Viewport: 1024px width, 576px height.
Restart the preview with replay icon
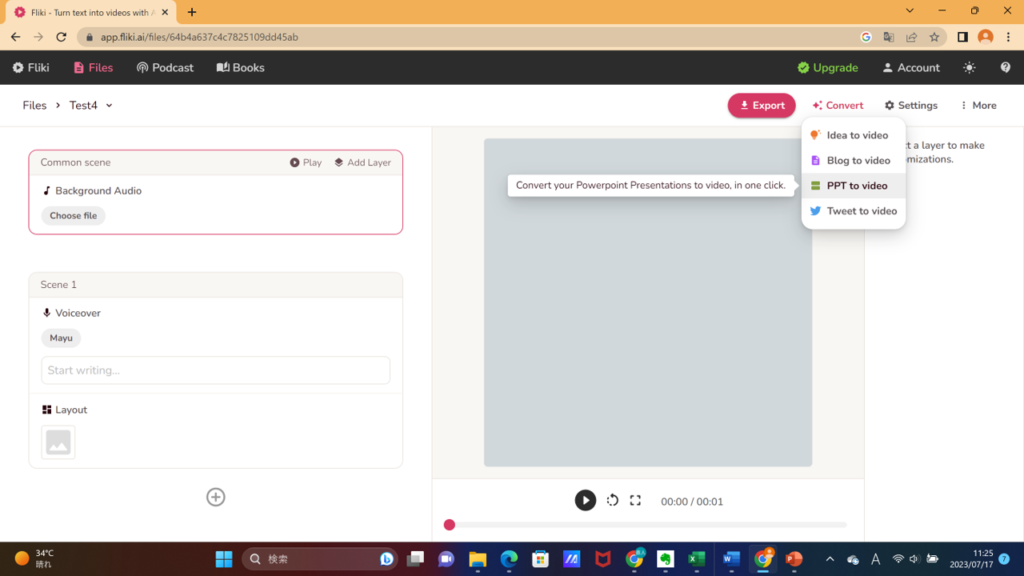[x=612, y=500]
